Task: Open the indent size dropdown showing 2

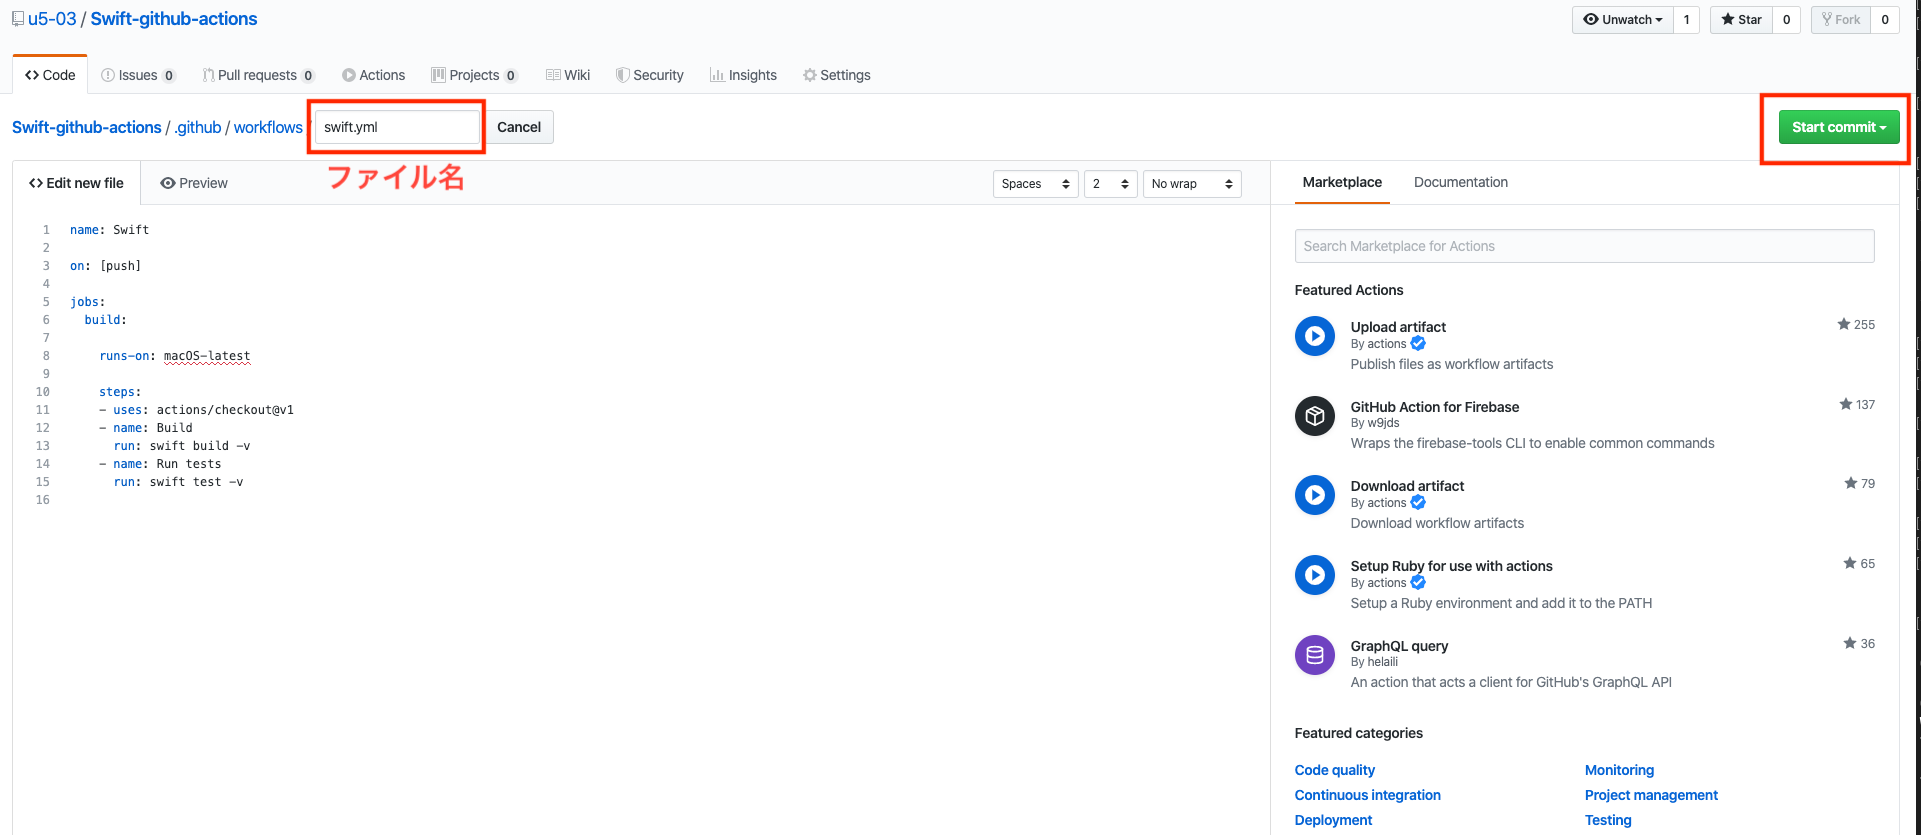Action: [x=1110, y=184]
